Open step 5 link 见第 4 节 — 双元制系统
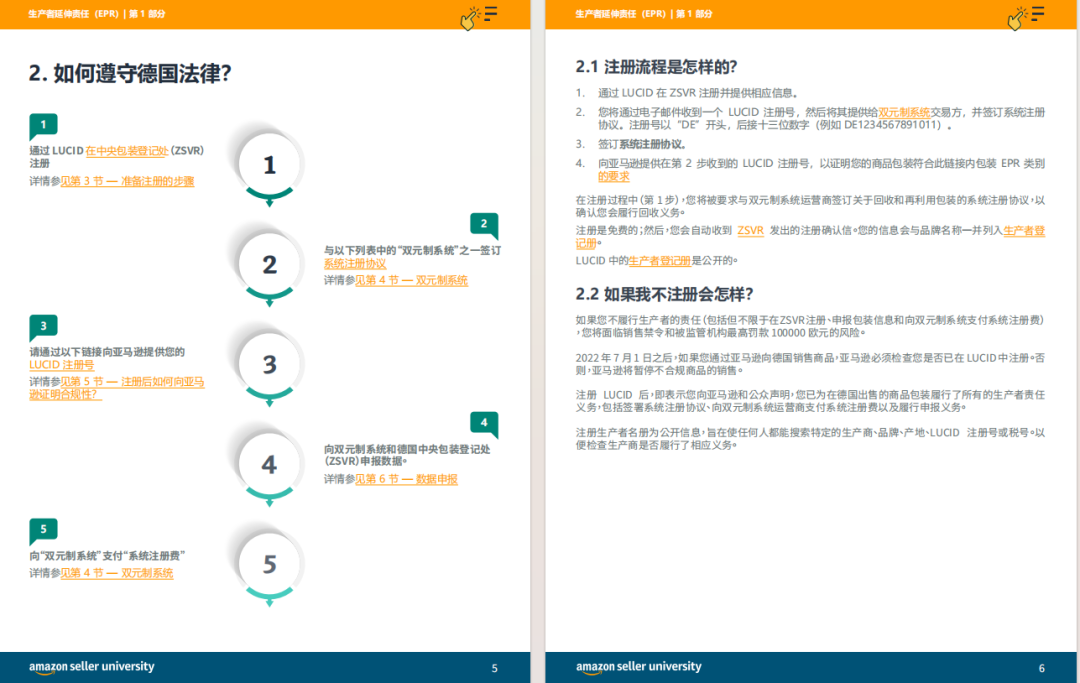Image resolution: width=1080 pixels, height=683 pixels. click(x=117, y=573)
